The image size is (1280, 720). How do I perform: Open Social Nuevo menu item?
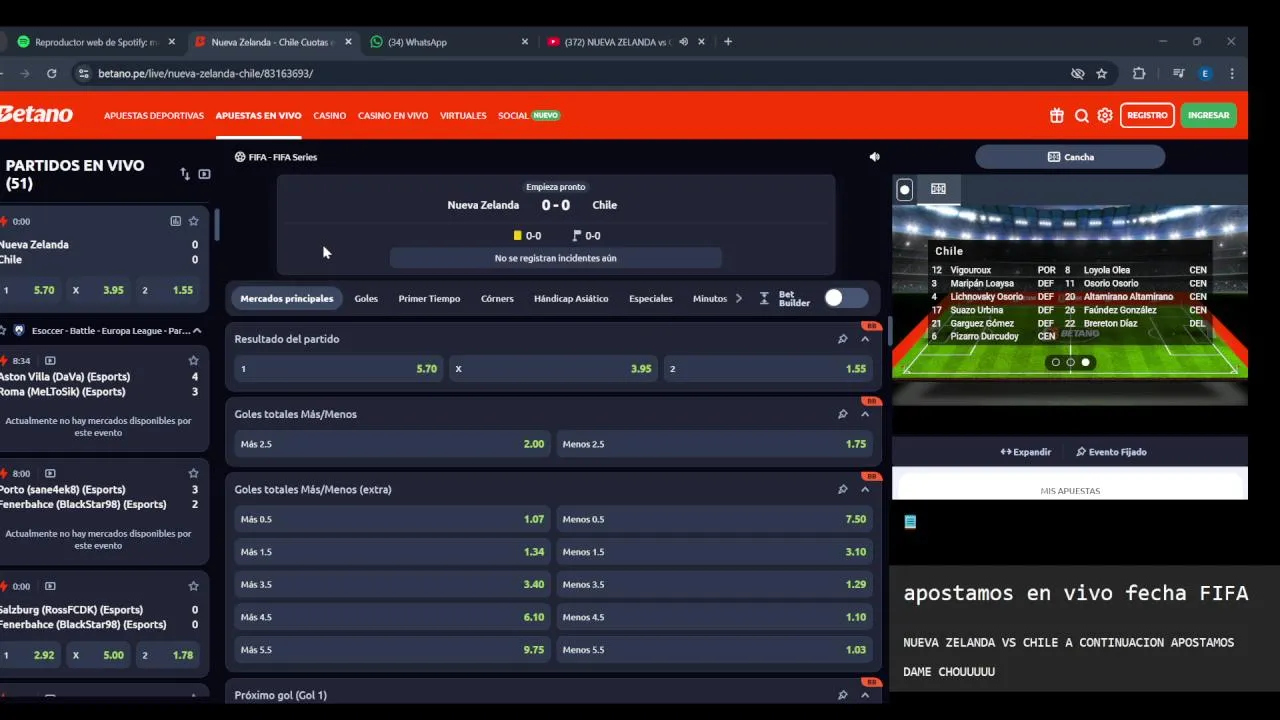529,116
